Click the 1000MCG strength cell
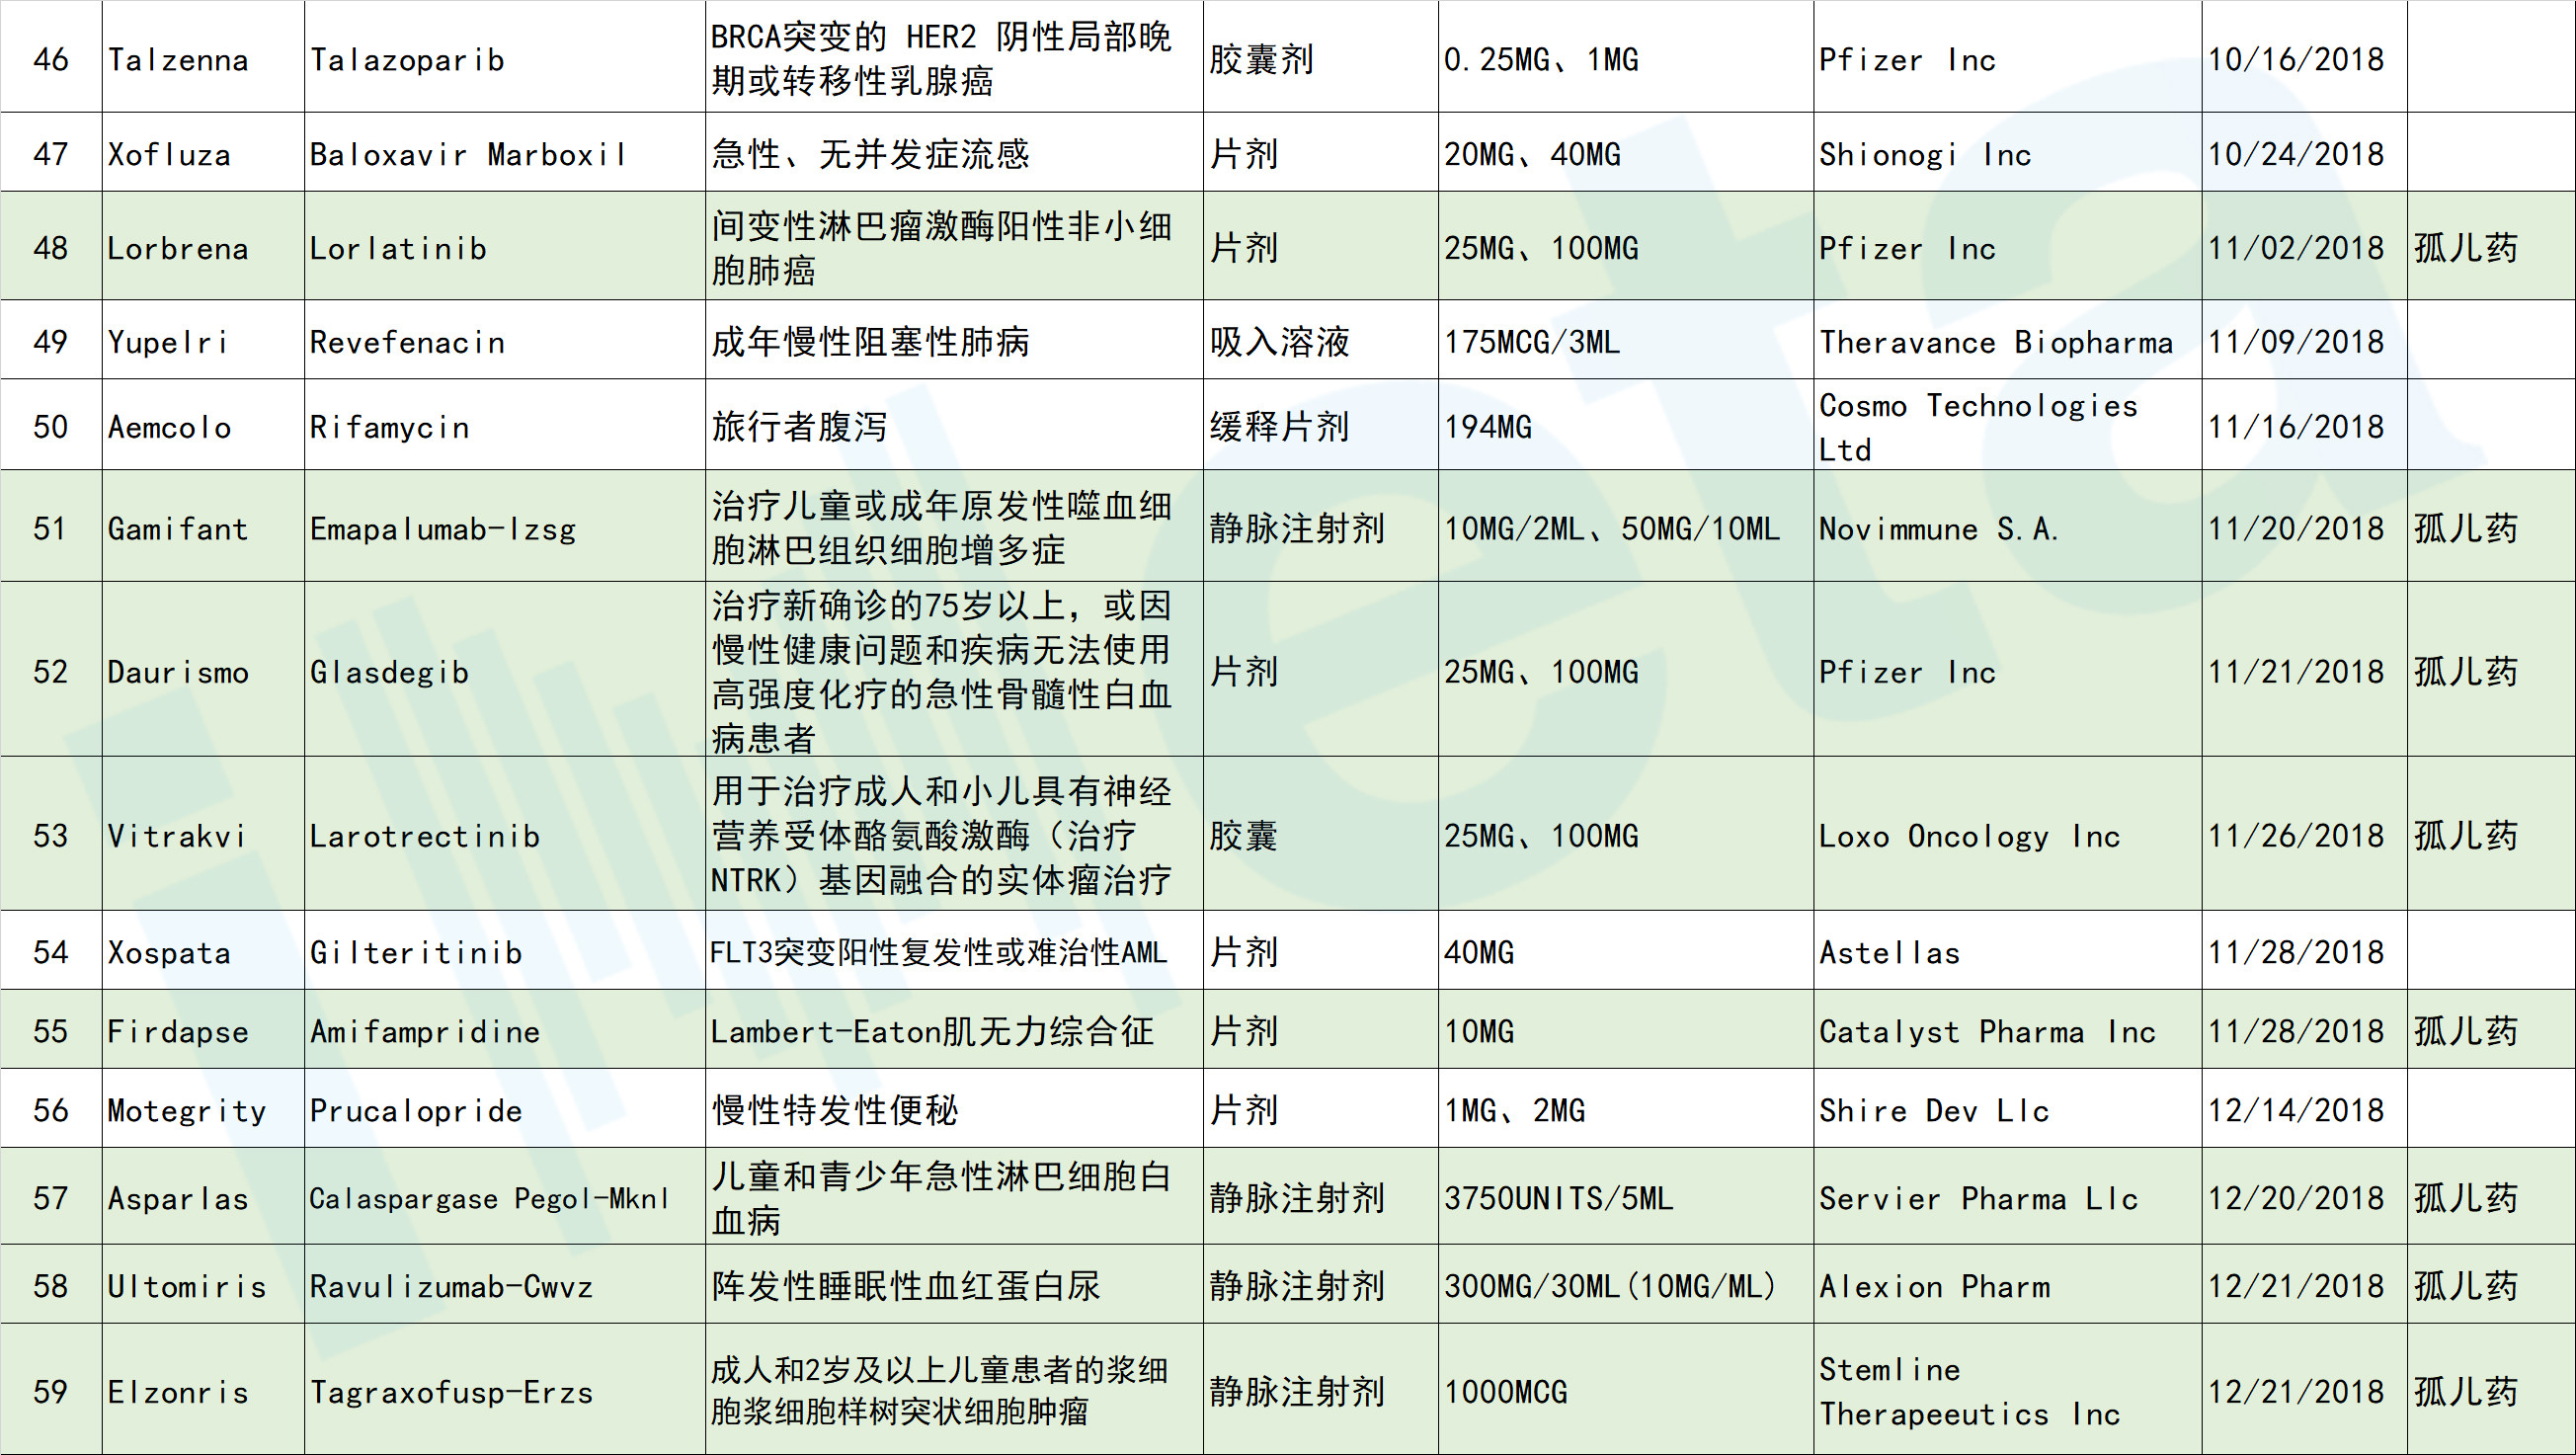Screen dimensions: 2576x1455 point(1626,1389)
